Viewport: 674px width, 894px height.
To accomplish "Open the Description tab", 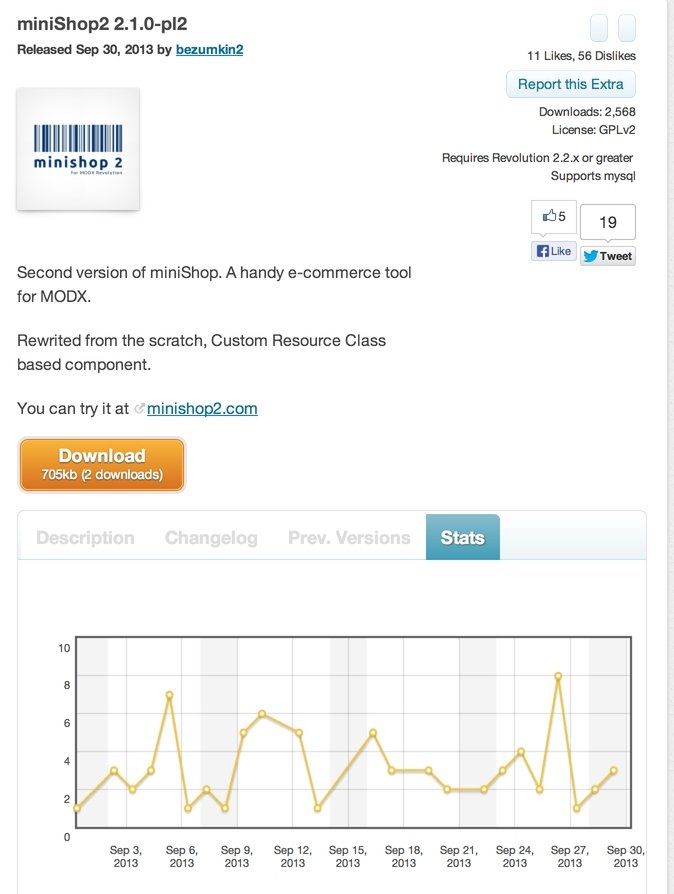I will [x=85, y=538].
